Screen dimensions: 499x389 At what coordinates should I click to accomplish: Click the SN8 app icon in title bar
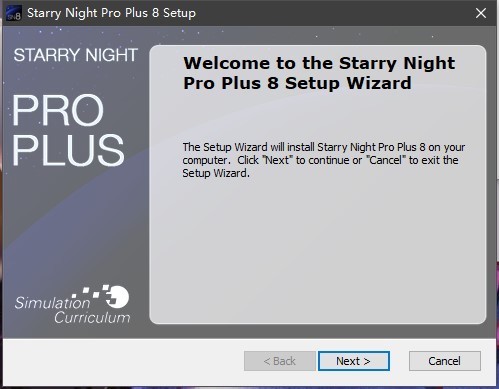click(13, 13)
